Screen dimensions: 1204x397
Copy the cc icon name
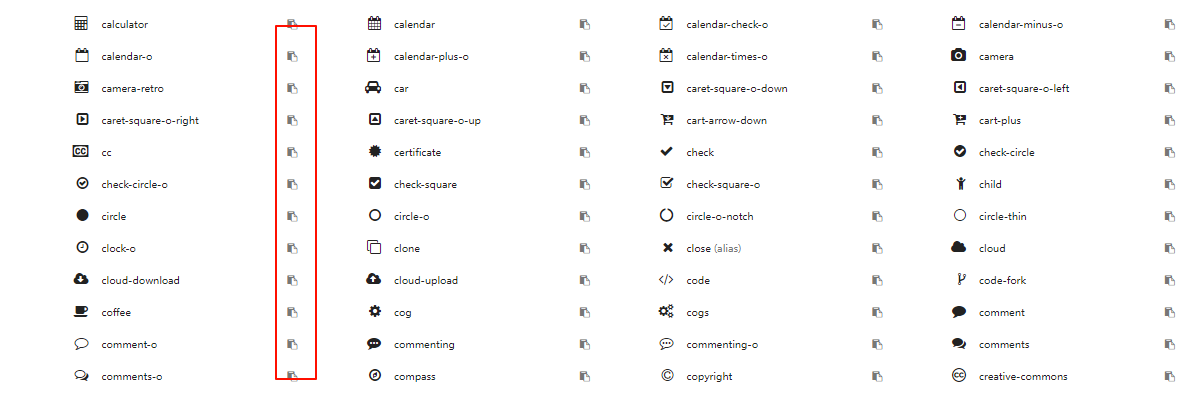click(x=293, y=152)
